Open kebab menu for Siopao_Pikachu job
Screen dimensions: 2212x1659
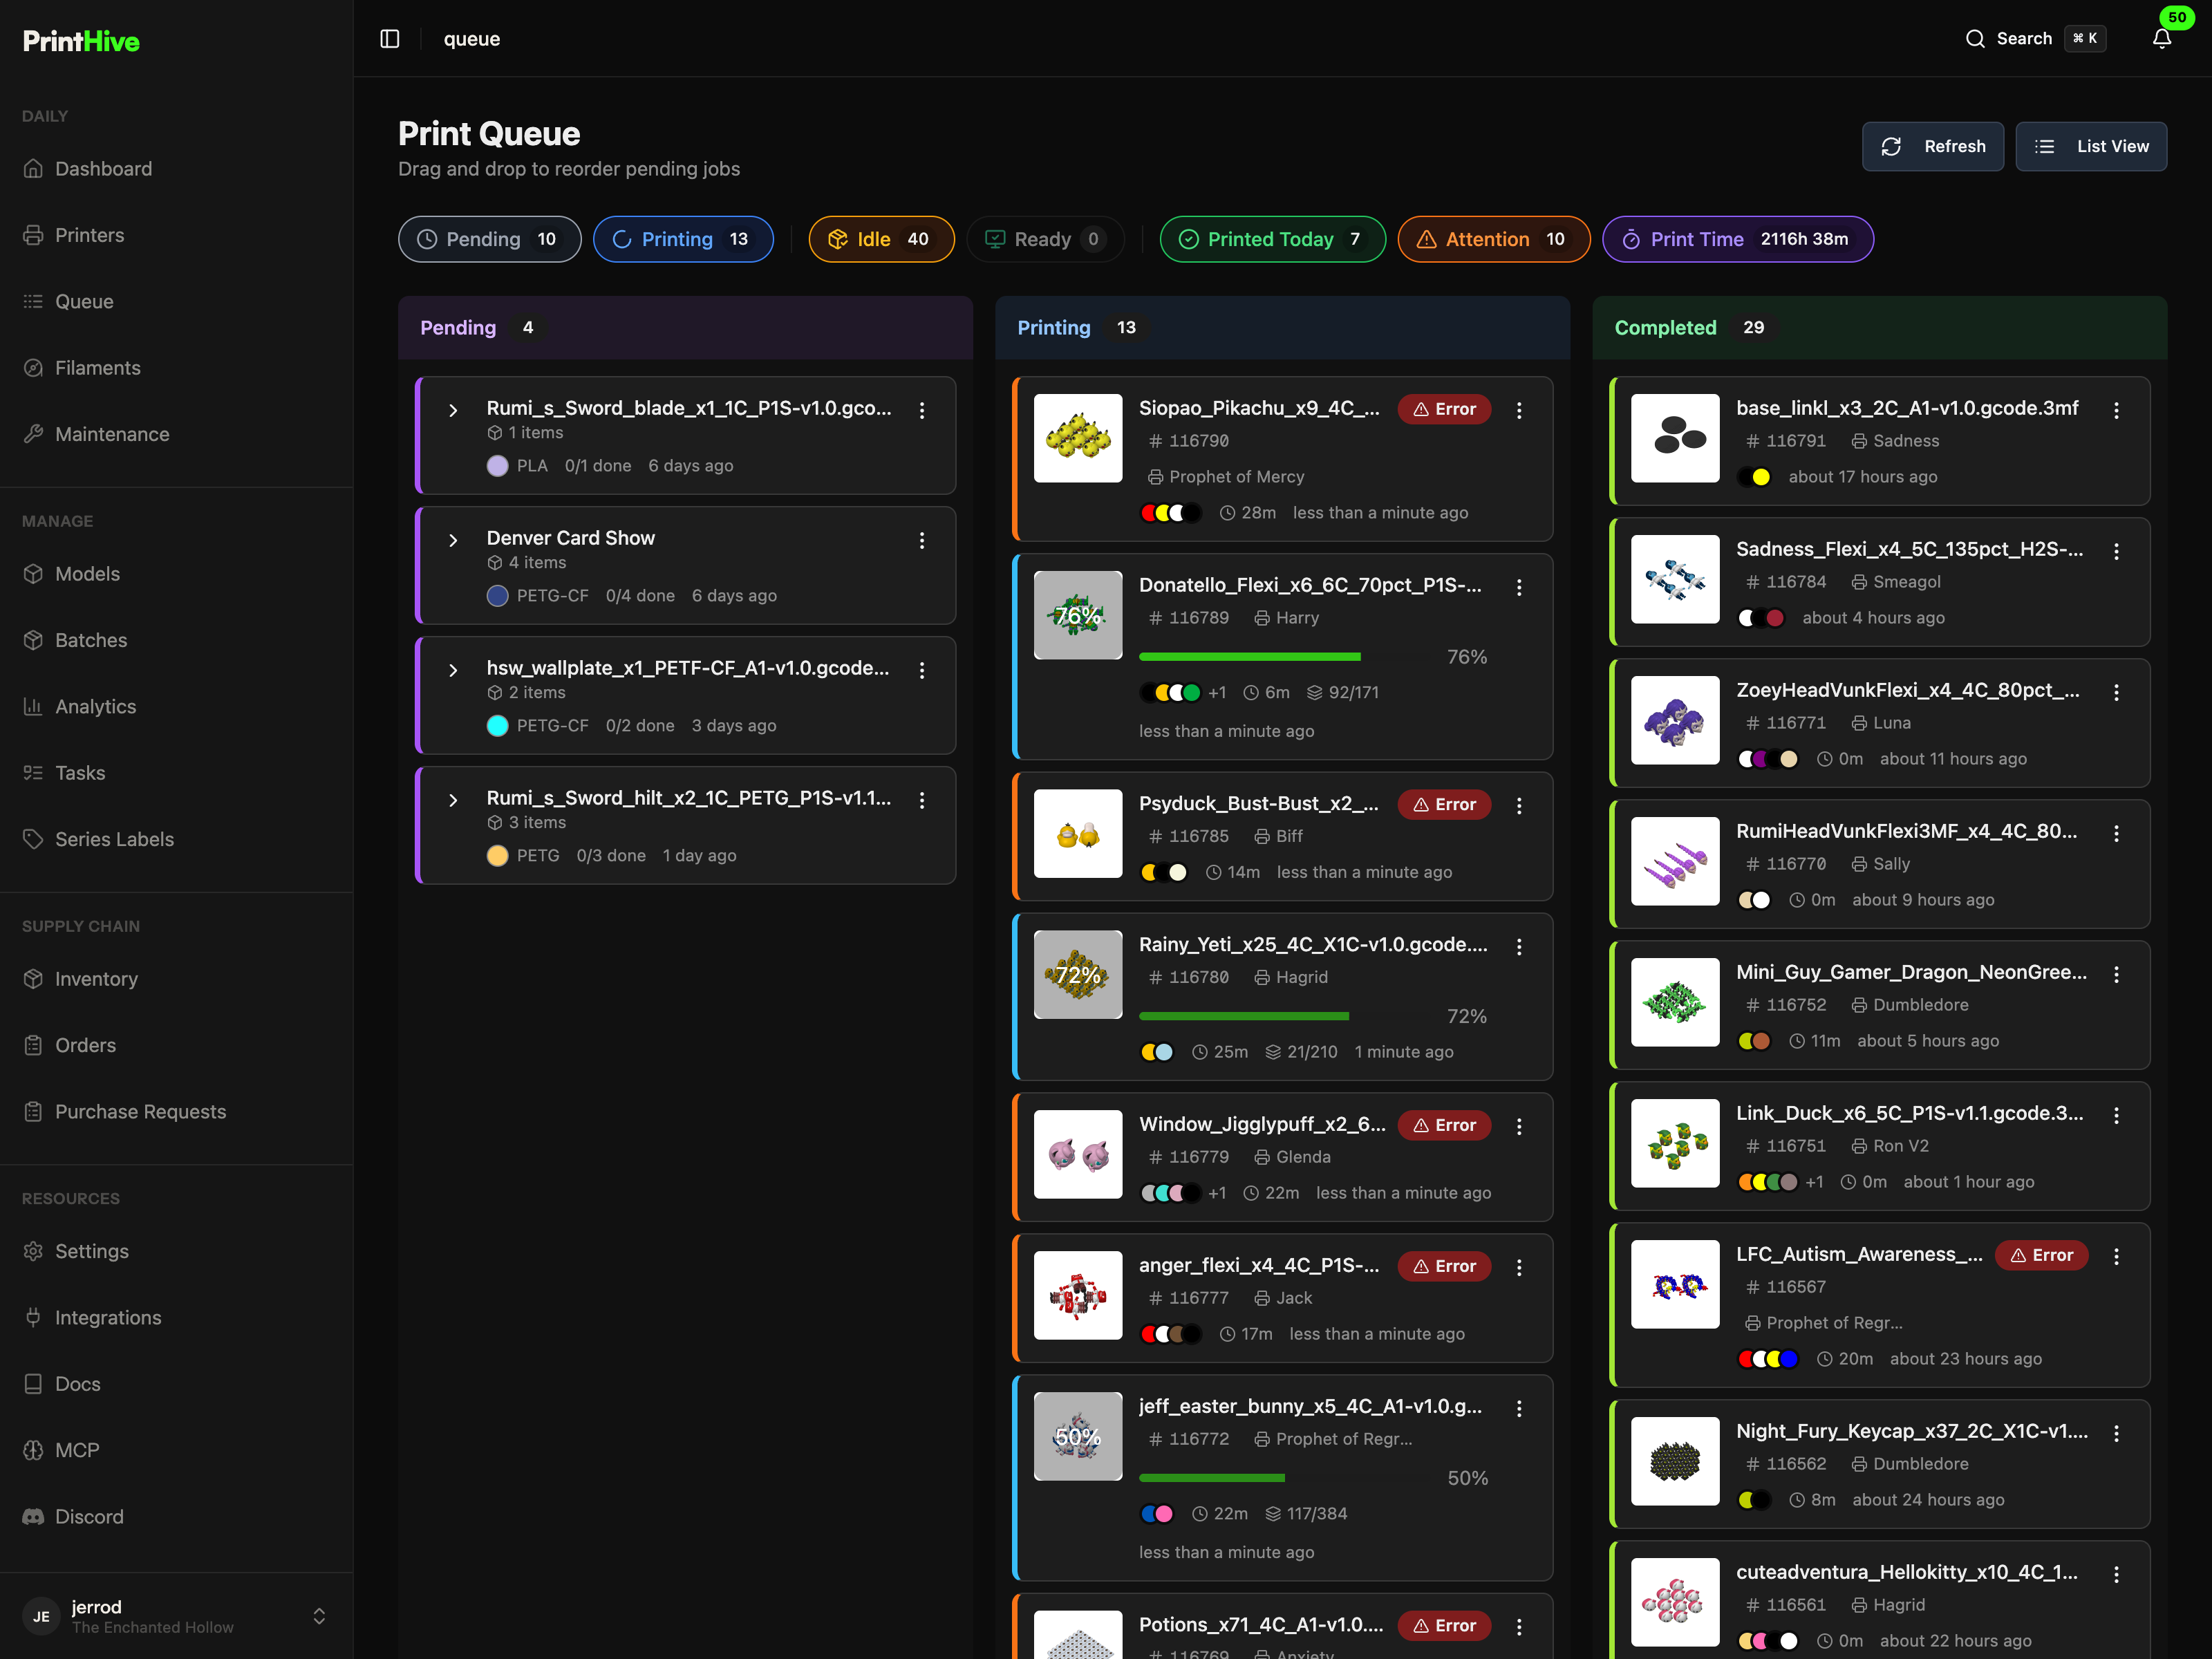[1519, 410]
